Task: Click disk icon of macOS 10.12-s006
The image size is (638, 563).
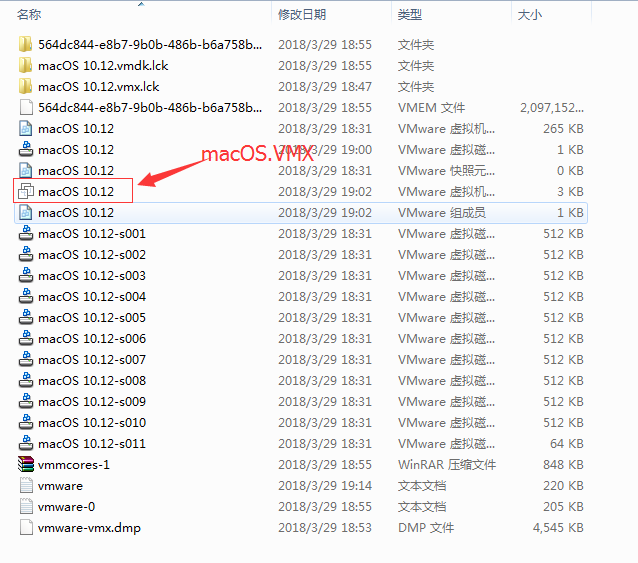Action: [x=26, y=338]
